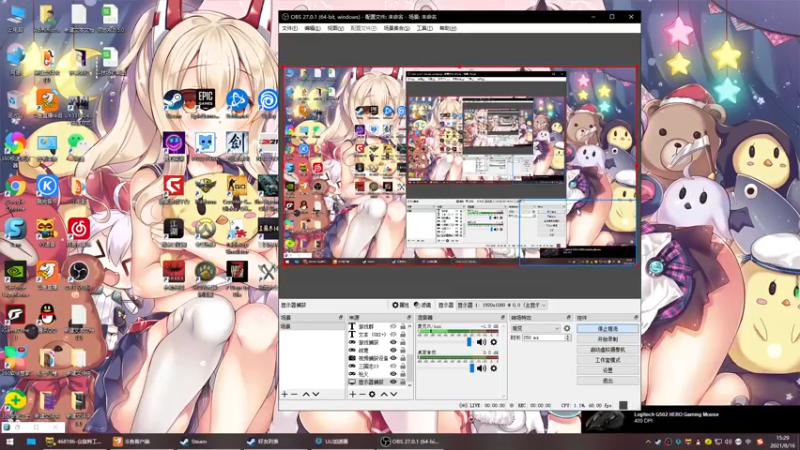Open the 编辑(E) menu
The image size is (800, 450).
coord(312,29)
